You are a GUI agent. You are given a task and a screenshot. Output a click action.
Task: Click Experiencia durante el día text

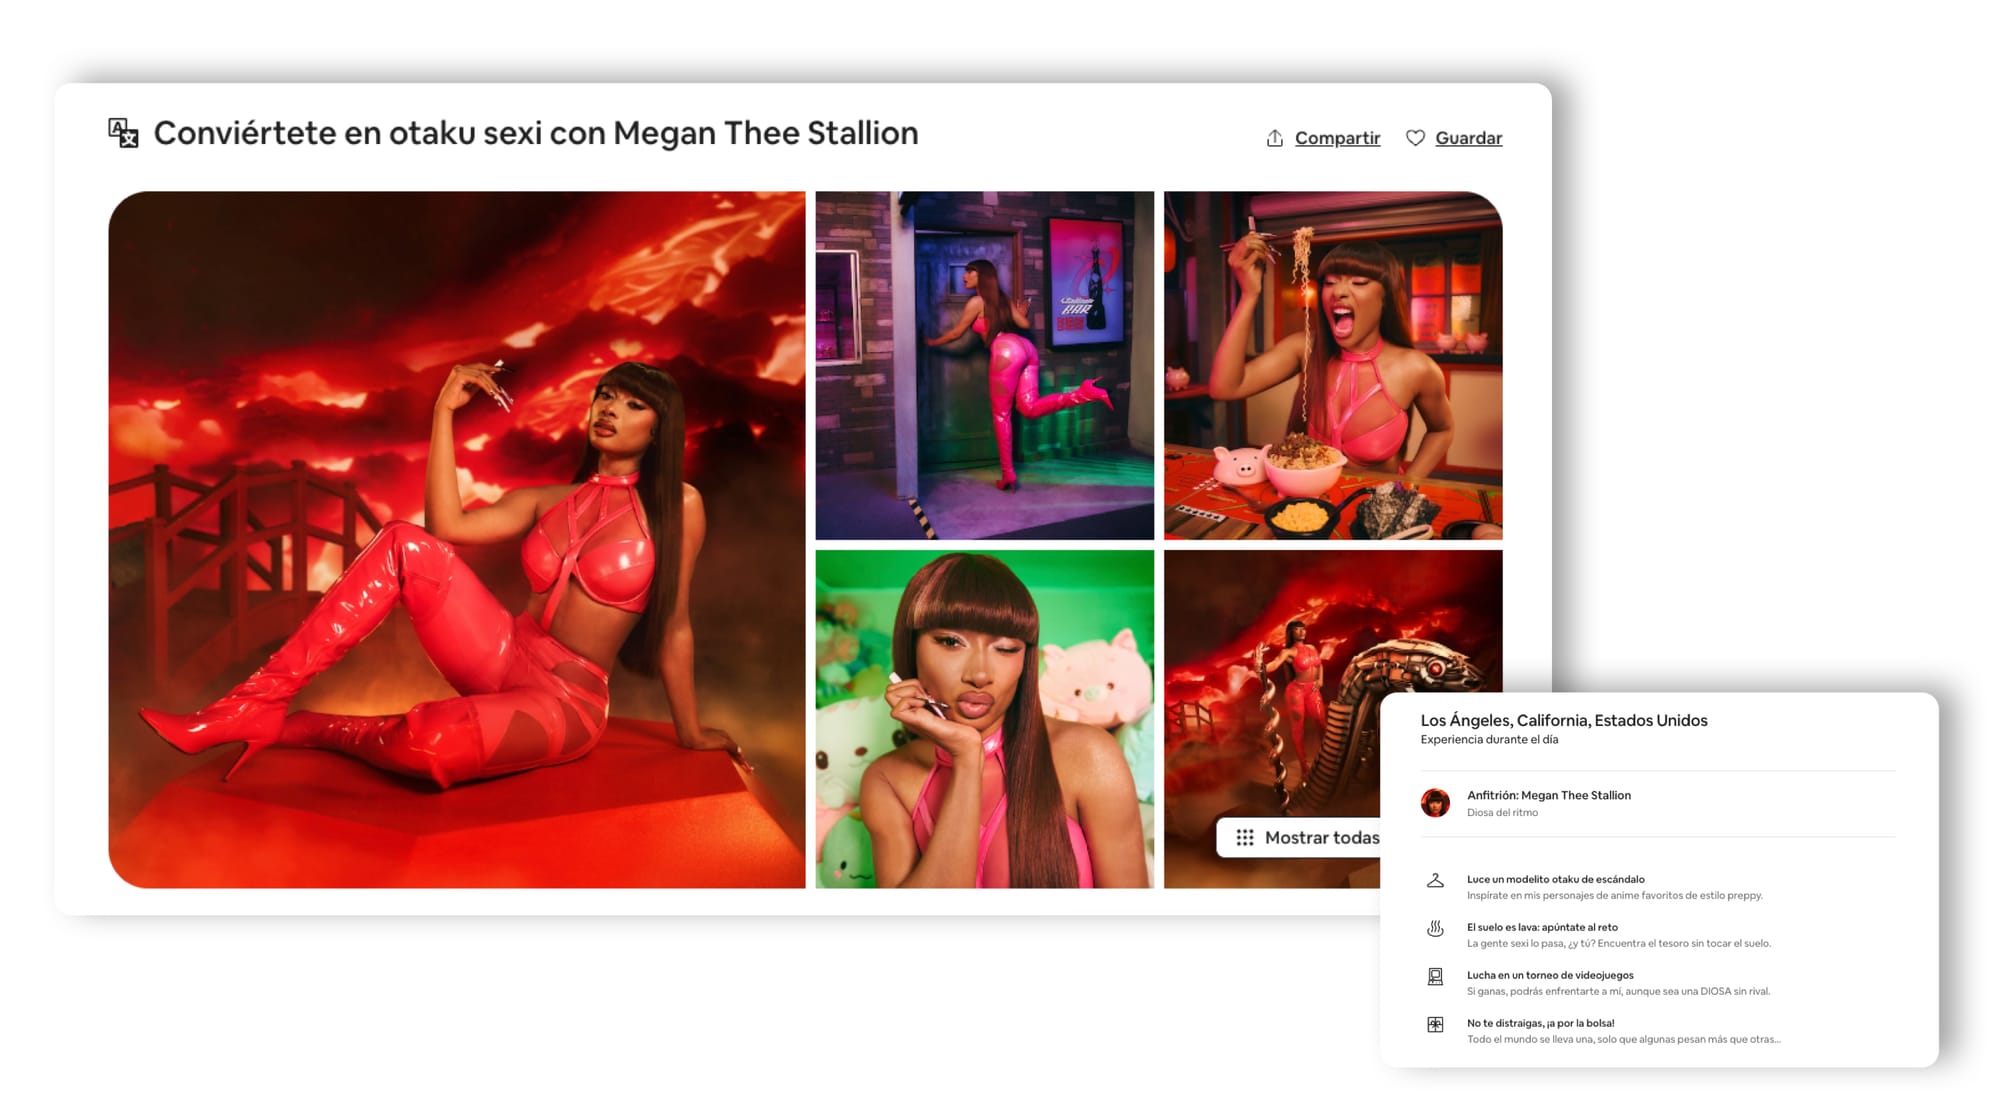tap(1489, 740)
